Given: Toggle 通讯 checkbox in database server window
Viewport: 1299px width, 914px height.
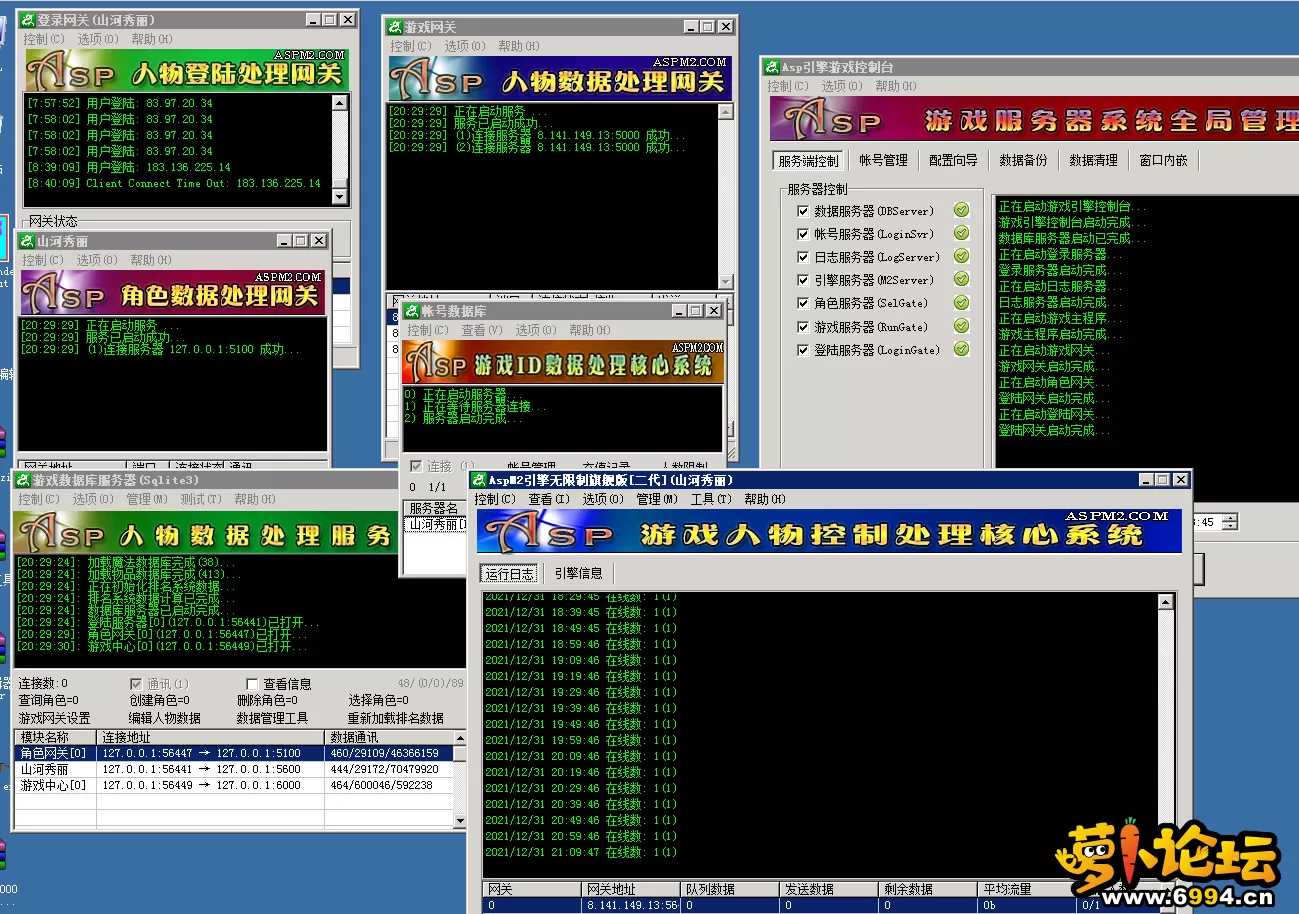Looking at the screenshot, I should tap(137, 684).
